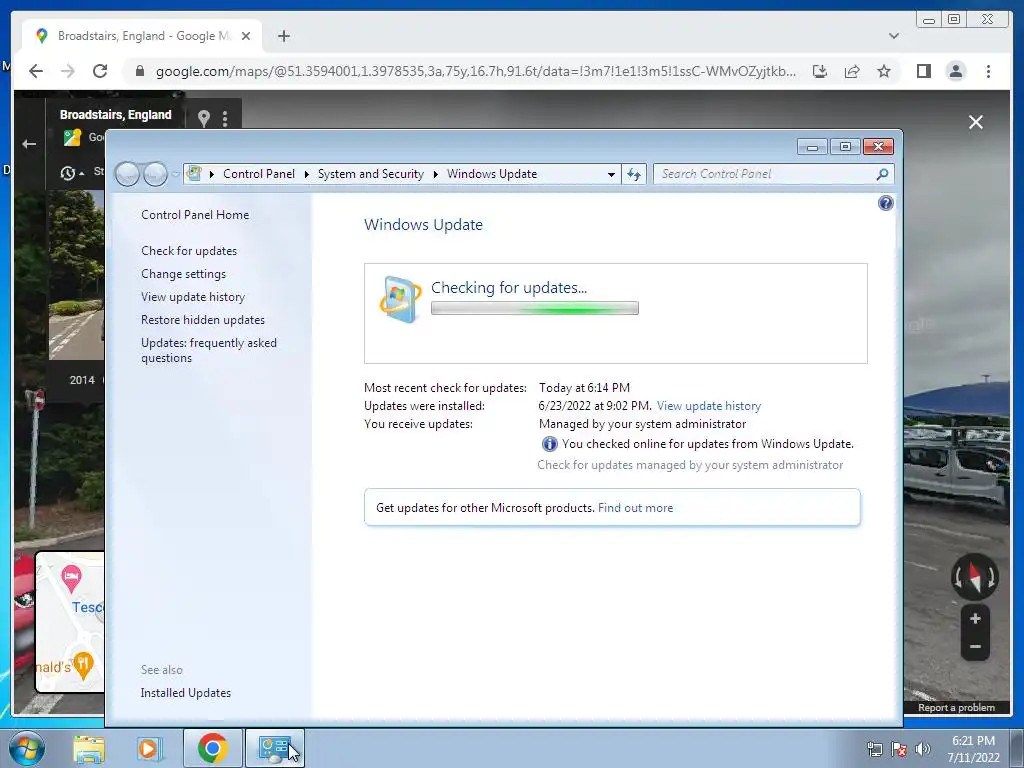1024x768 pixels.
Task: Click Chrome back arrow
Action: tap(36, 71)
